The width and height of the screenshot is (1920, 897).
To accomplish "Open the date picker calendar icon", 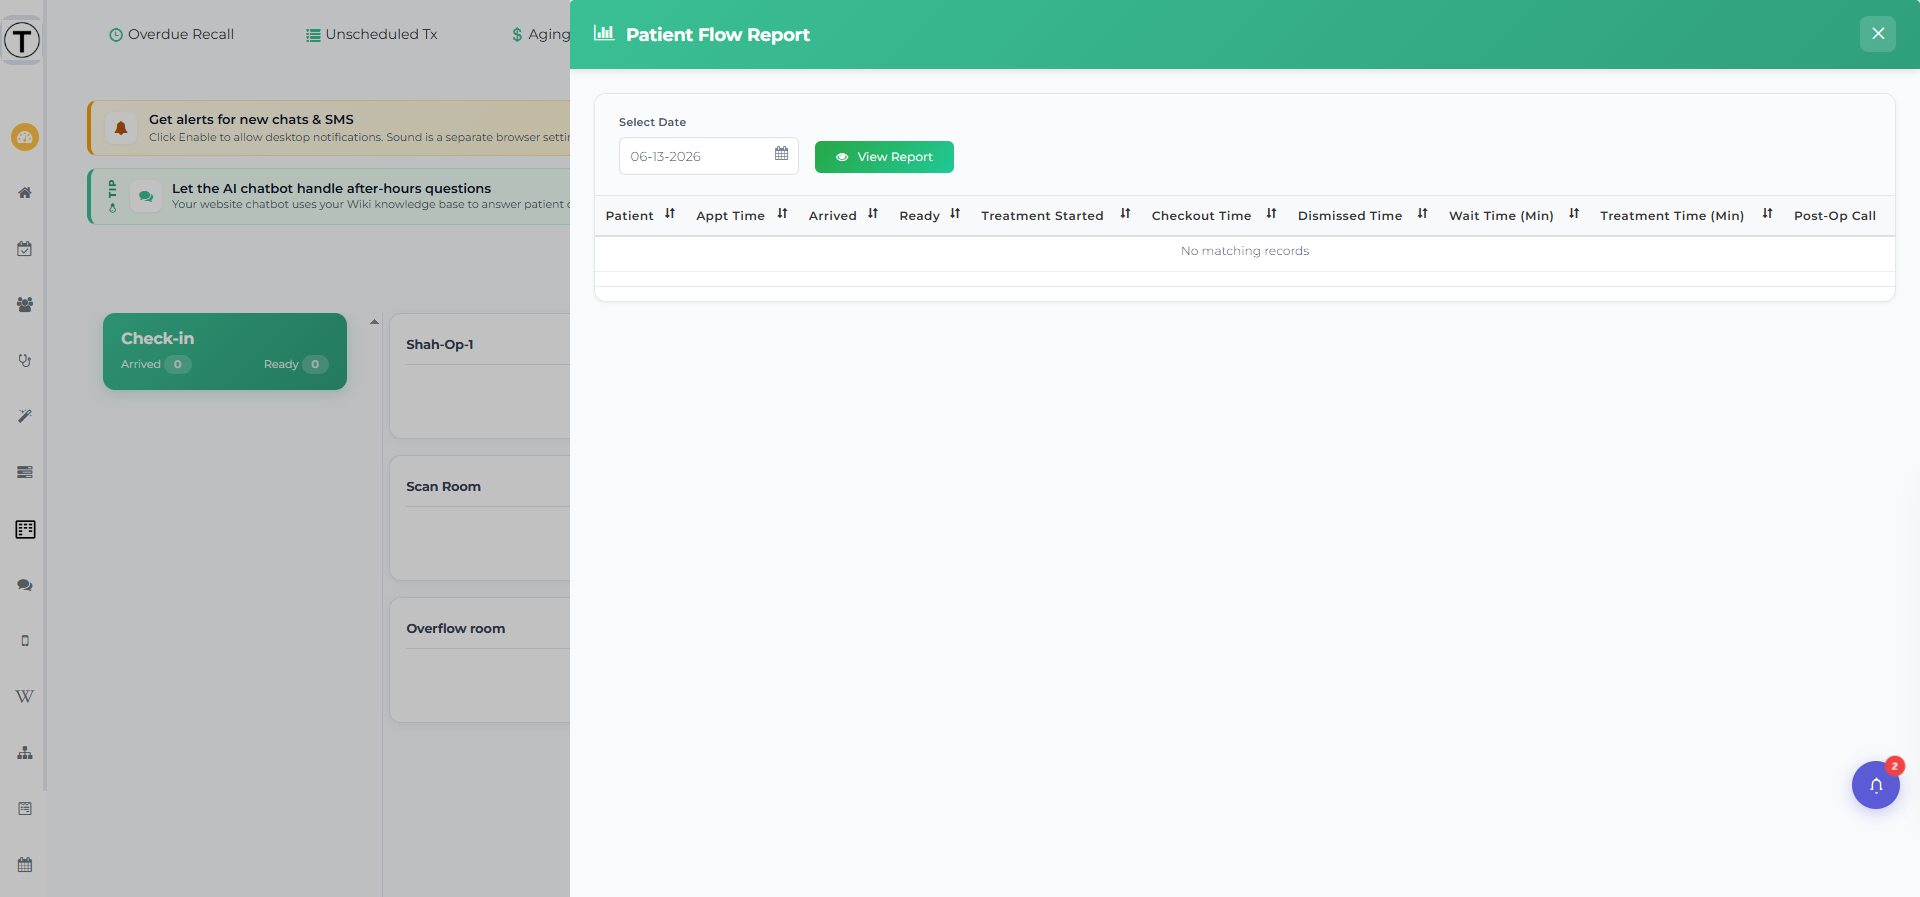I will pos(781,154).
